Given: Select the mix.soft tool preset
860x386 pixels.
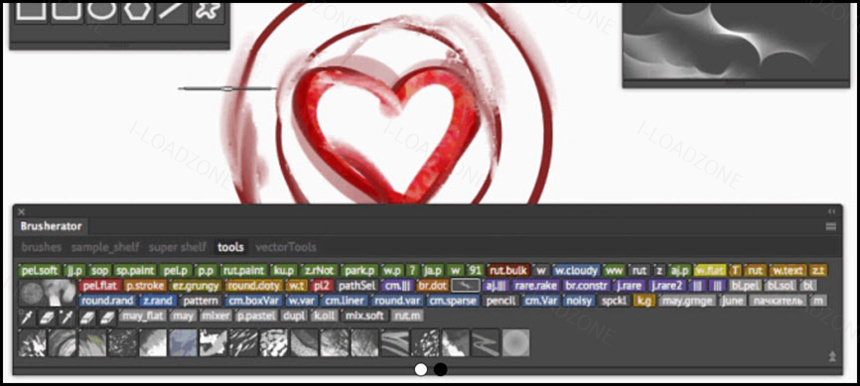Looking at the screenshot, I should (x=365, y=316).
